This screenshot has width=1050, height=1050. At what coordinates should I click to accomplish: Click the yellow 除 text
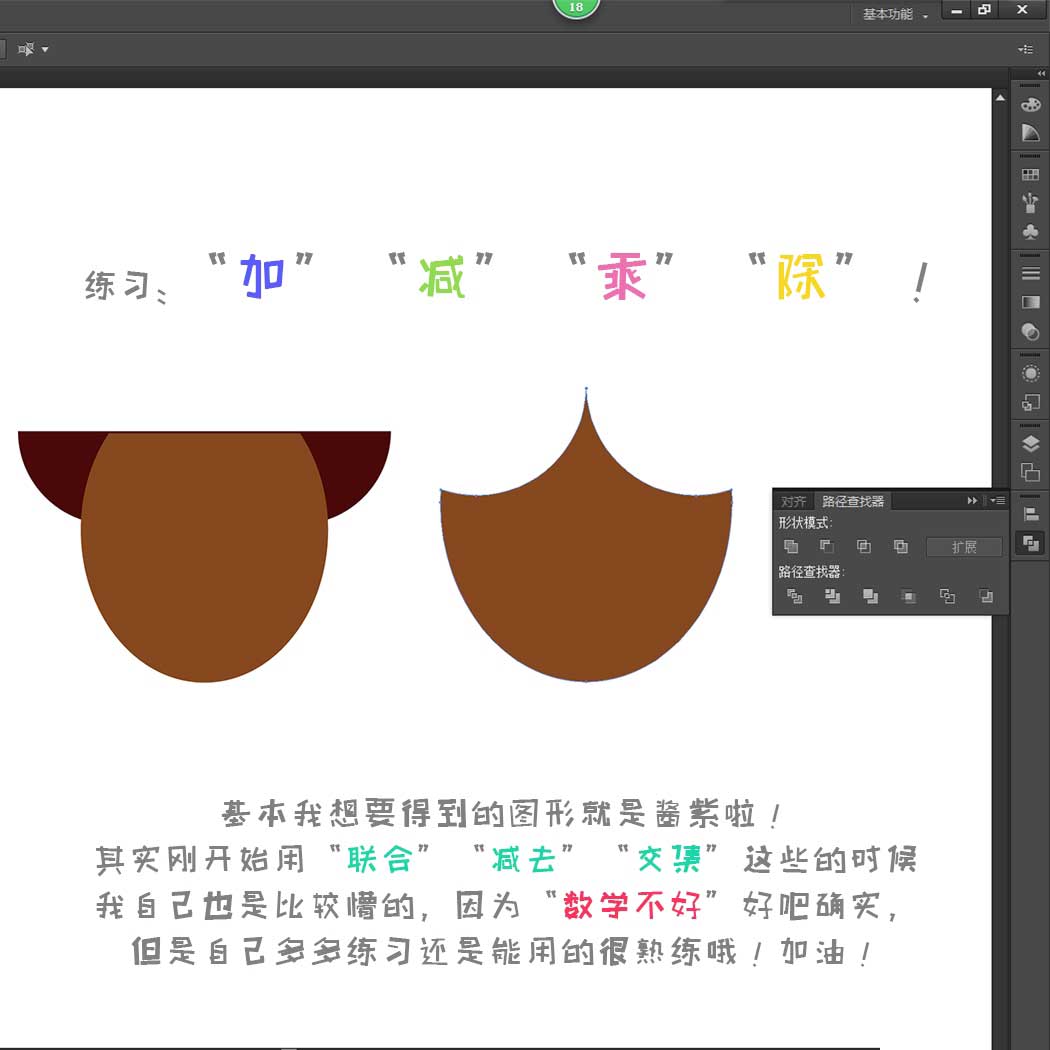tap(800, 277)
